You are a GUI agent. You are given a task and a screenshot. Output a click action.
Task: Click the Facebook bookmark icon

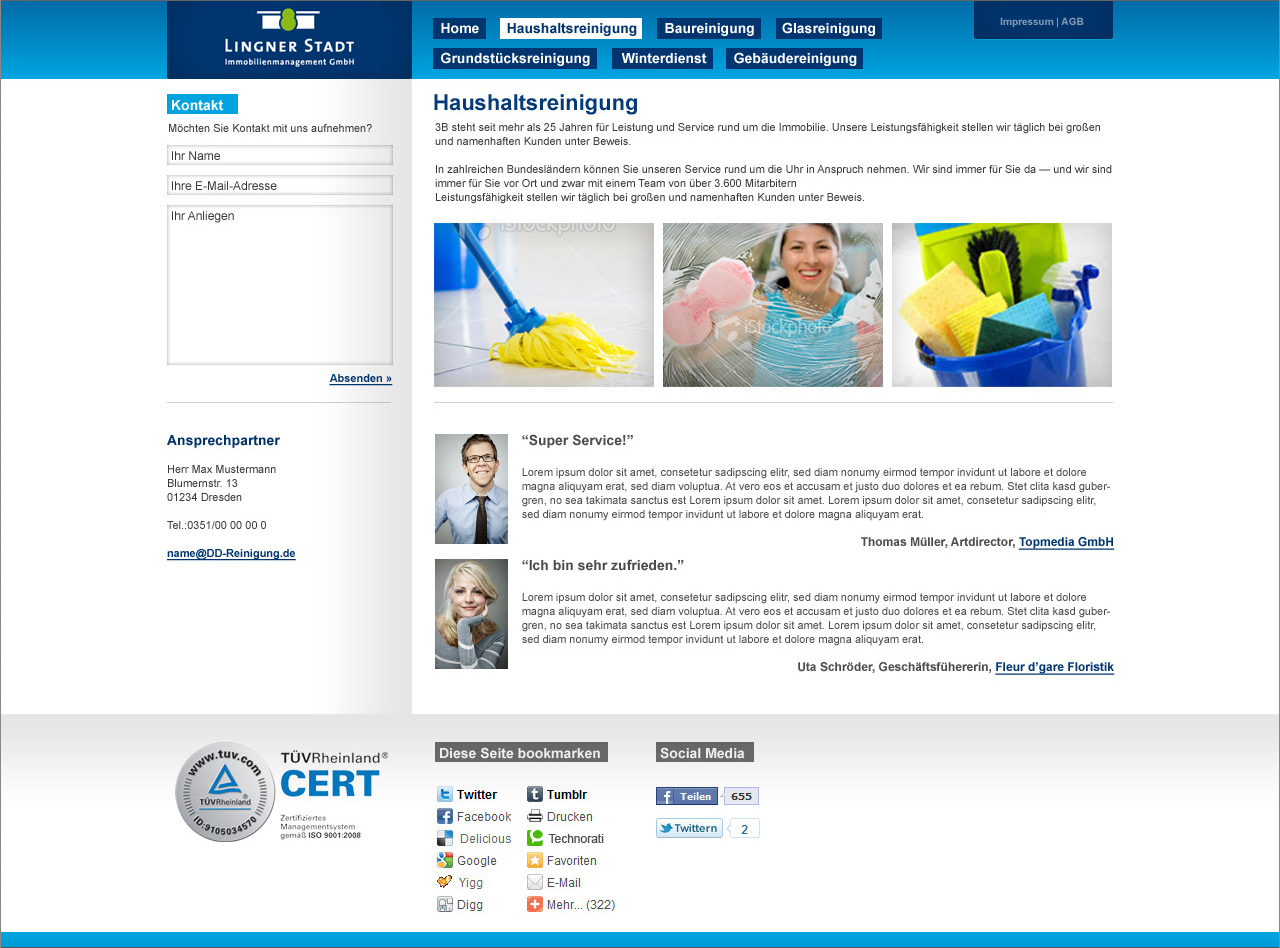(445, 817)
